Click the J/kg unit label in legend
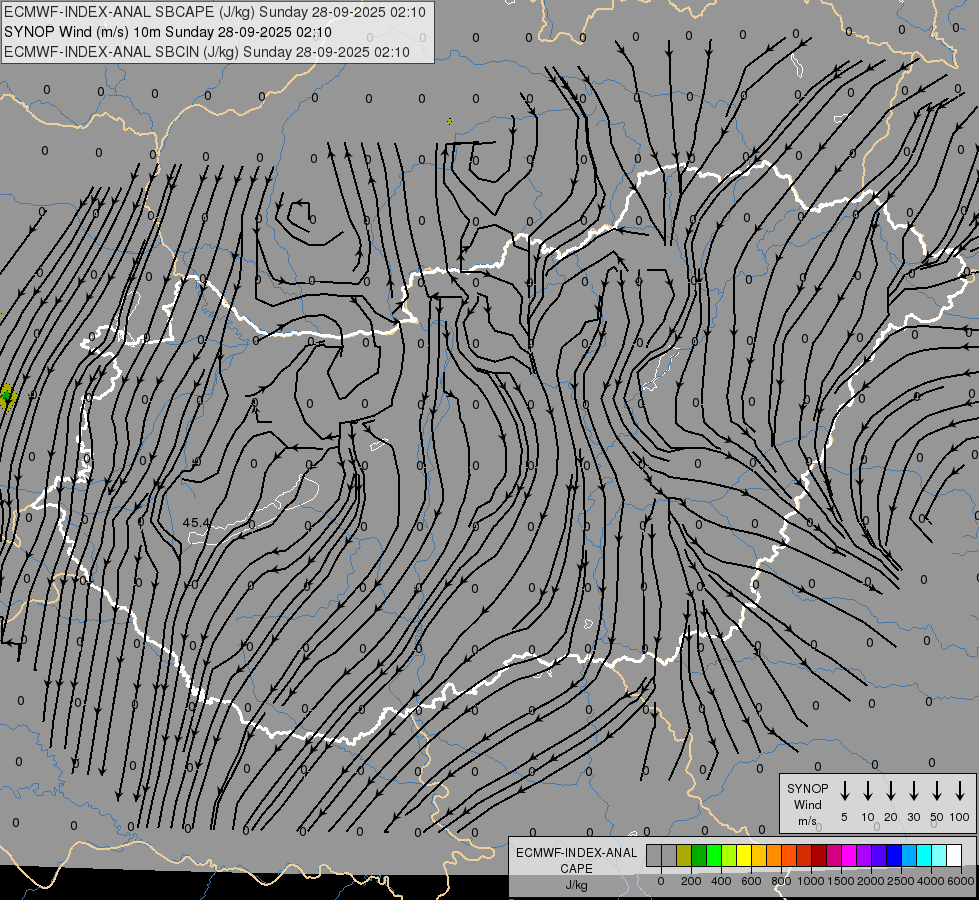This screenshot has height=900, width=979. click(576, 885)
